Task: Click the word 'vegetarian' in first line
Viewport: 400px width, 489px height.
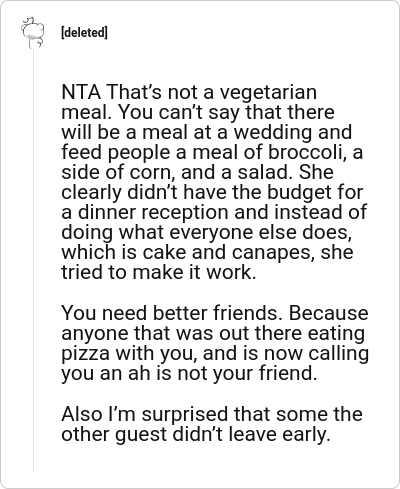Action: tap(268, 93)
